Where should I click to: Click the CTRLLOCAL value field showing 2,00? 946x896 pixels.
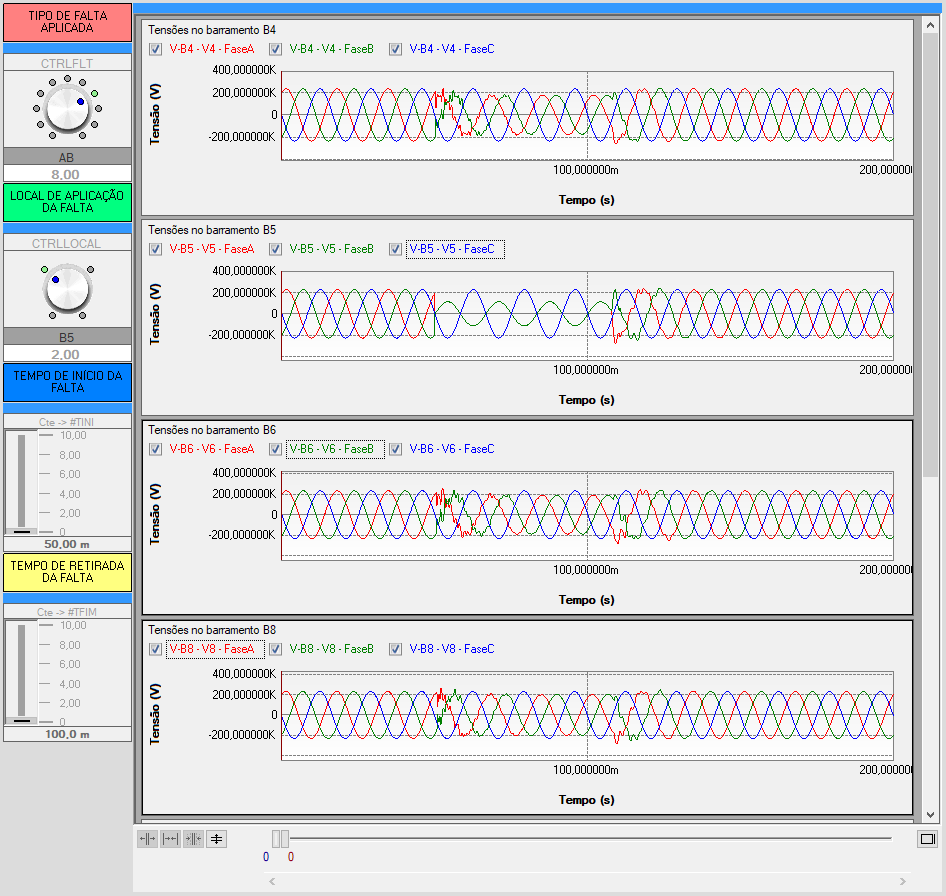click(67, 354)
